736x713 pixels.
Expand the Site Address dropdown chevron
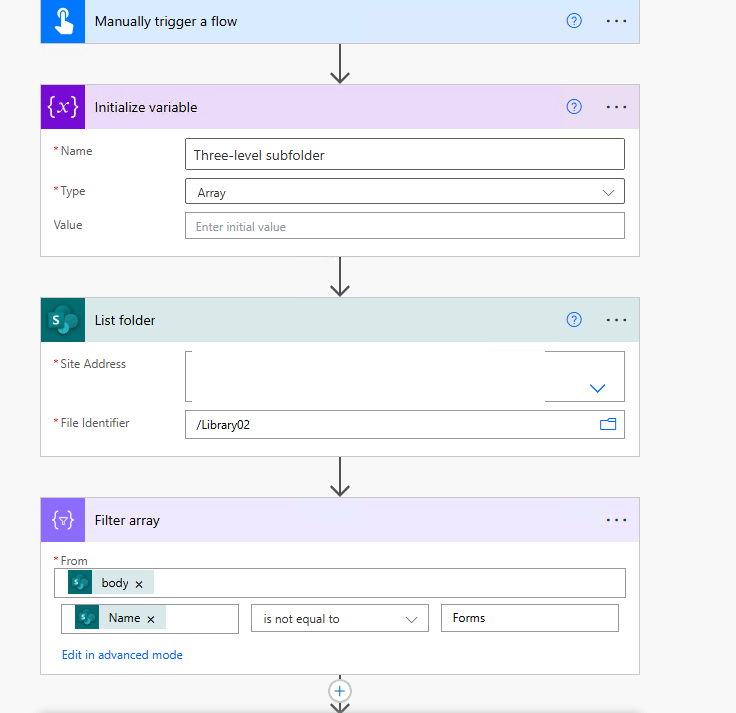pos(597,388)
